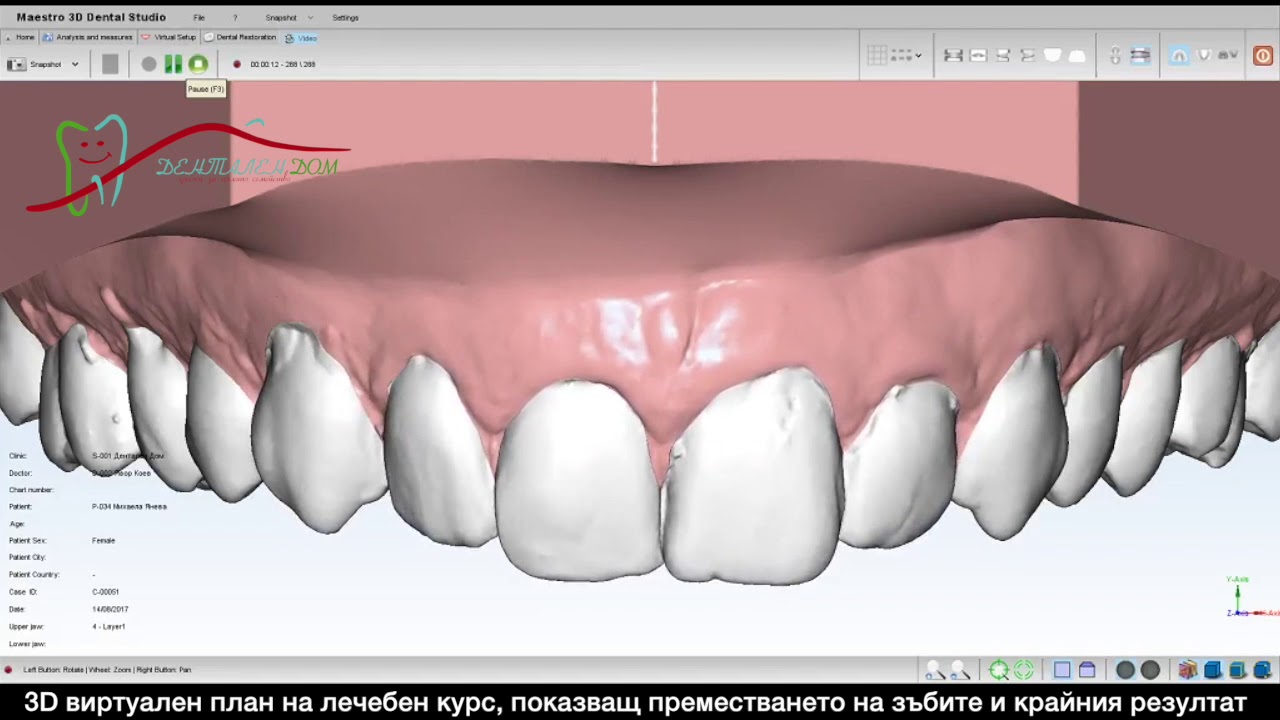This screenshot has width=1280, height=720.
Task: Select the back jaw view icon
Action: (978, 56)
